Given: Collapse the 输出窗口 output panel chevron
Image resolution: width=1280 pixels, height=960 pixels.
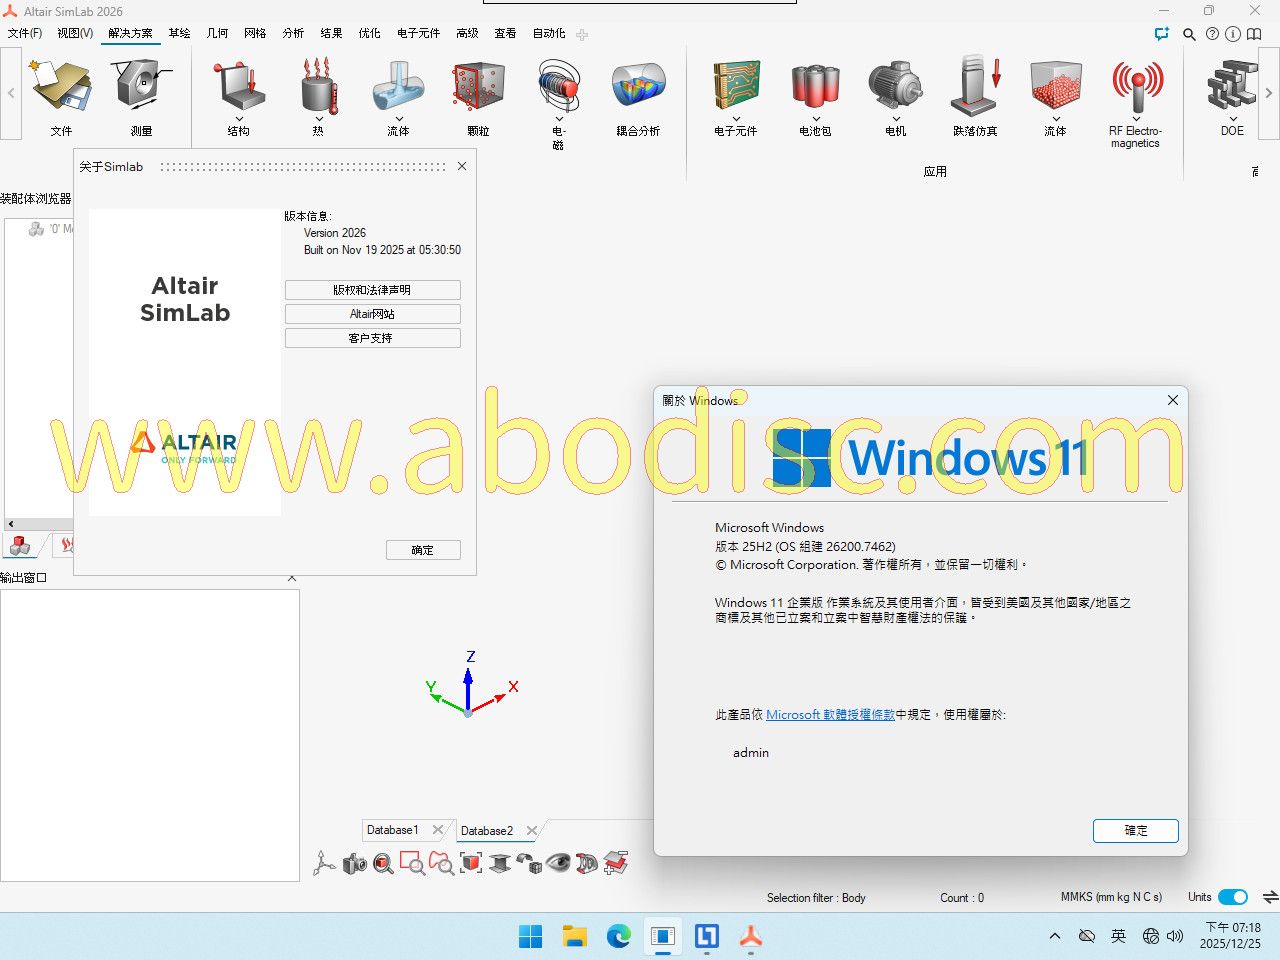Looking at the screenshot, I should point(292,578).
